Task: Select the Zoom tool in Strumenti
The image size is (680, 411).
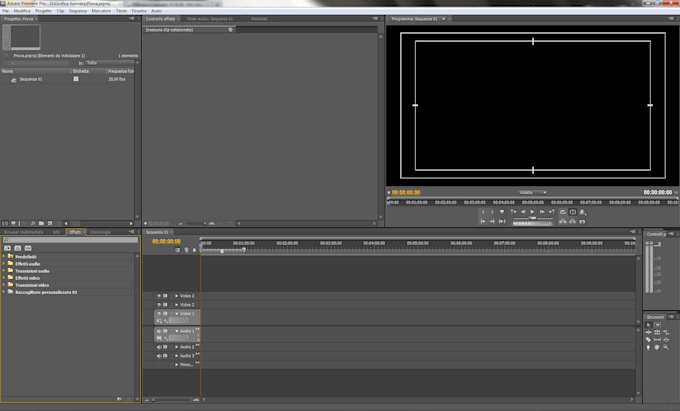Action: [x=666, y=347]
